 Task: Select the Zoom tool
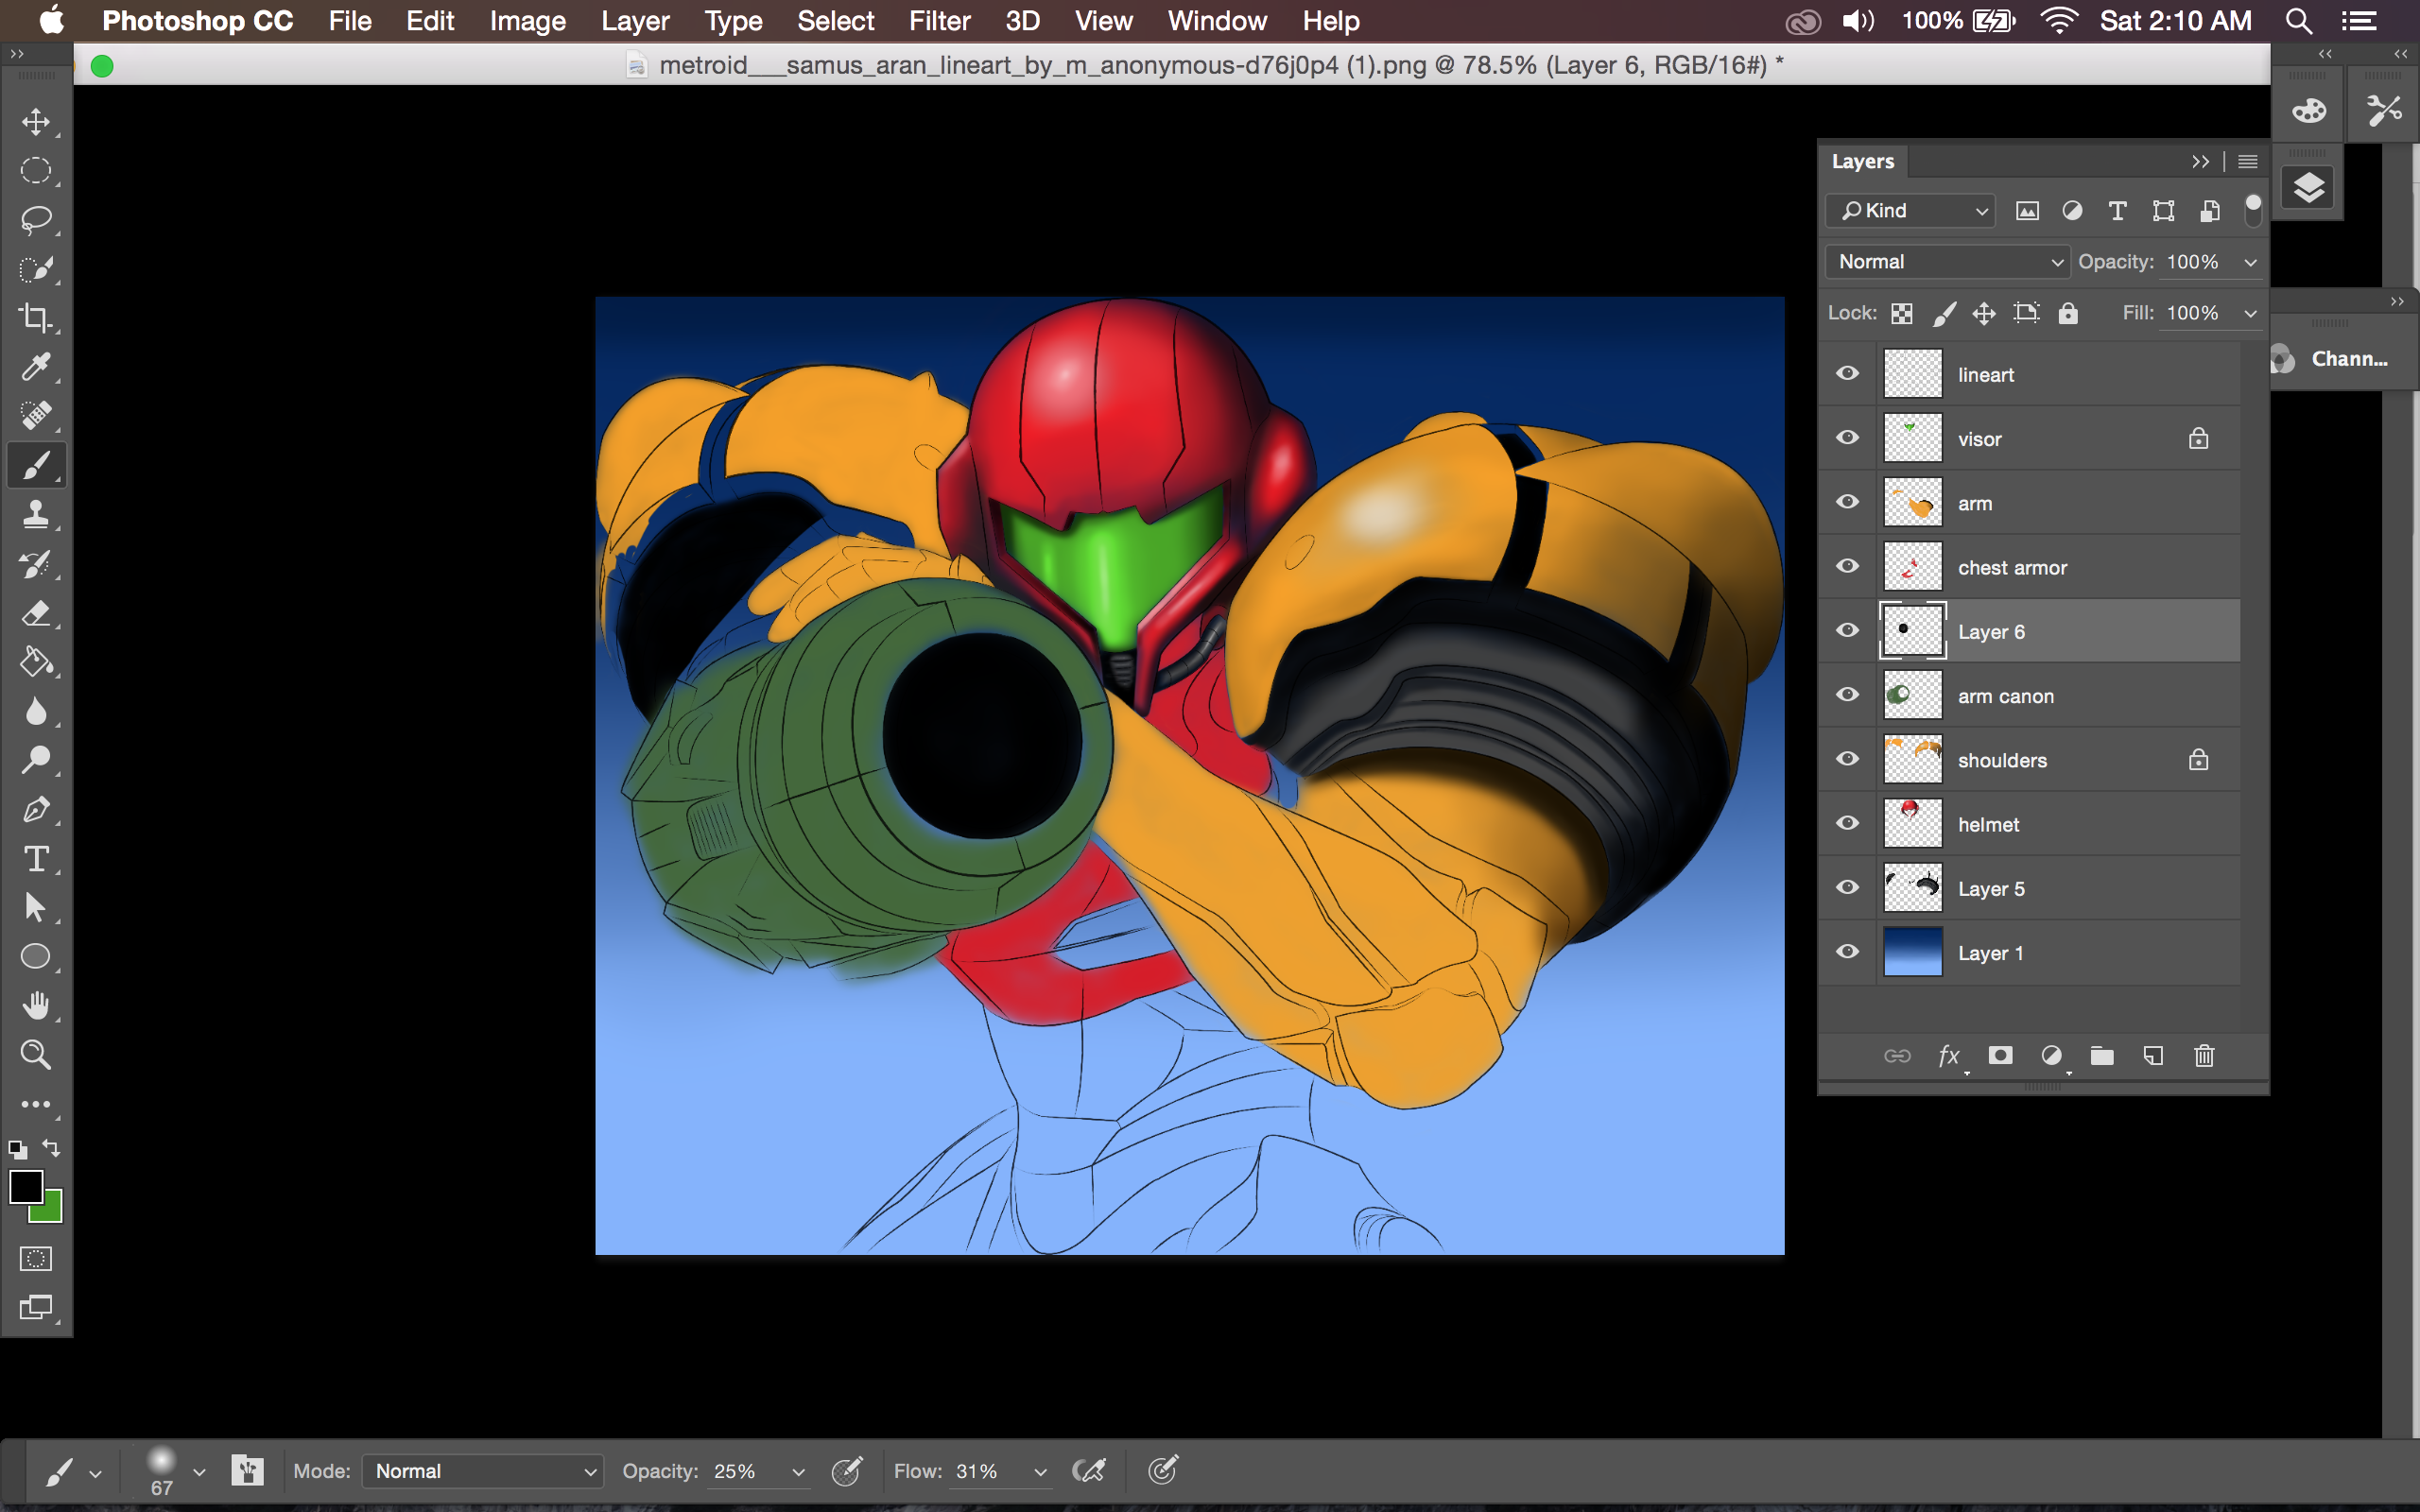(36, 1054)
